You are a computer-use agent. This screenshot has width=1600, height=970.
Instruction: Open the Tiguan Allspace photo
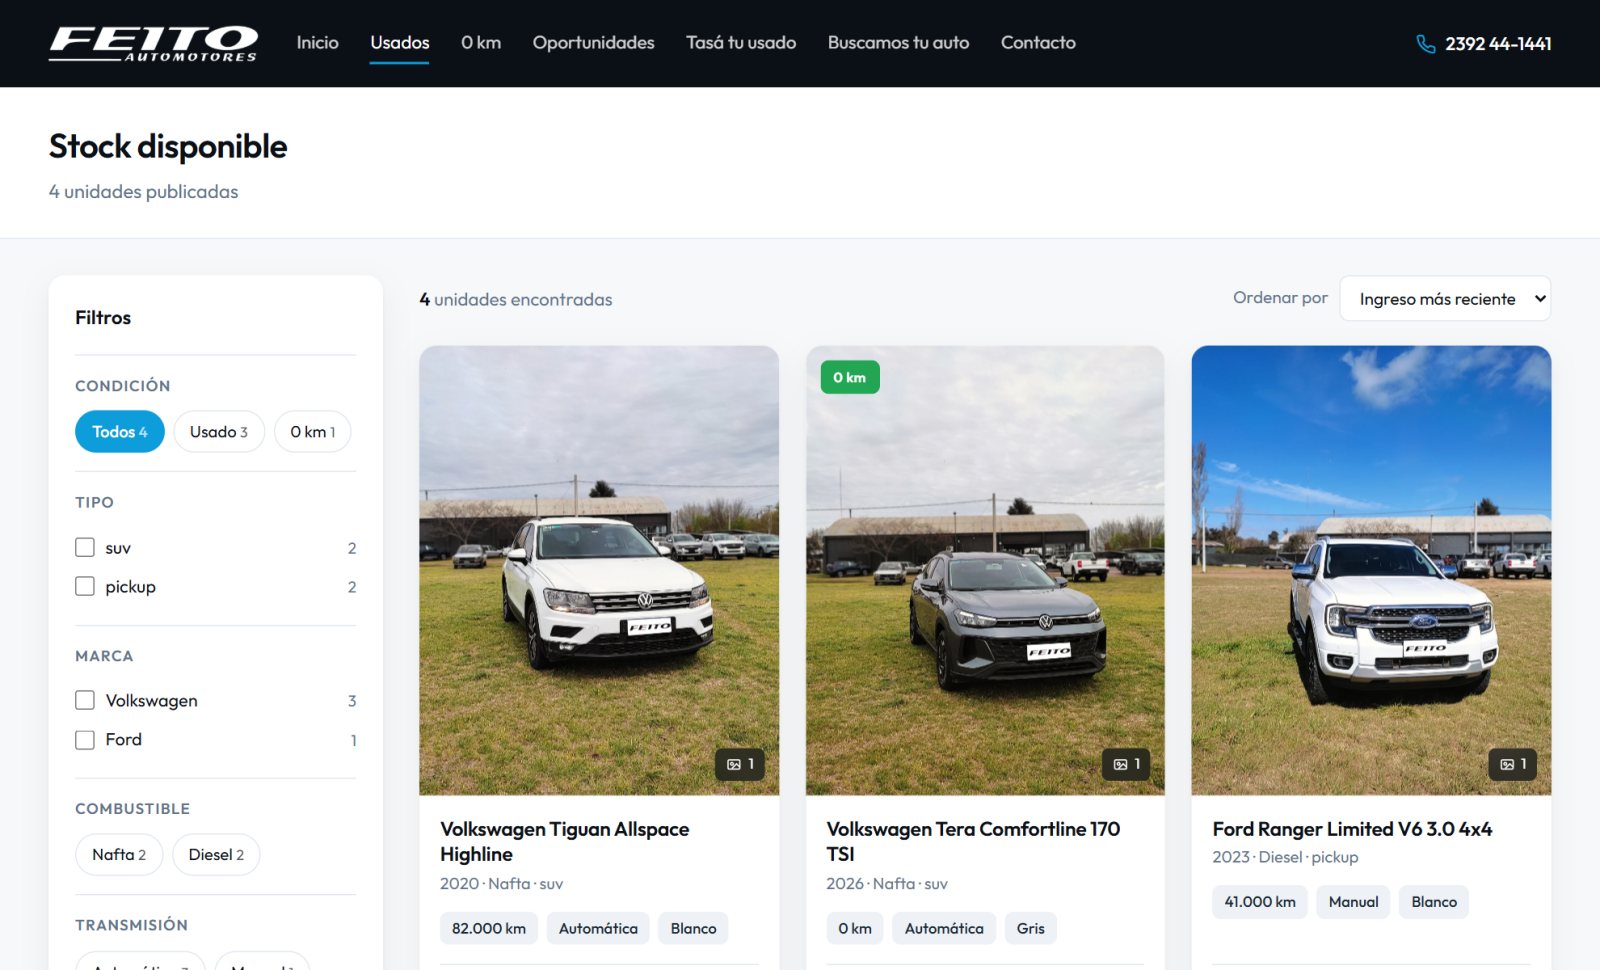599,570
